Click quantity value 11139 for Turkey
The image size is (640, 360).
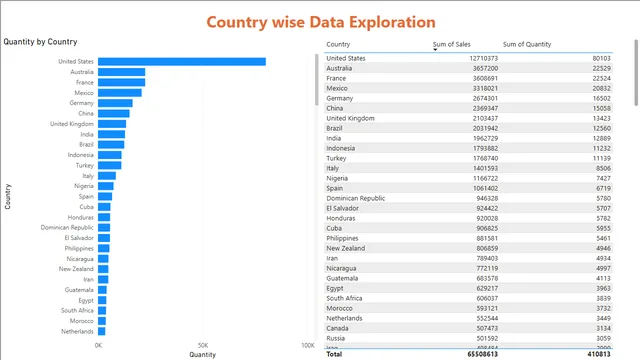602,158
